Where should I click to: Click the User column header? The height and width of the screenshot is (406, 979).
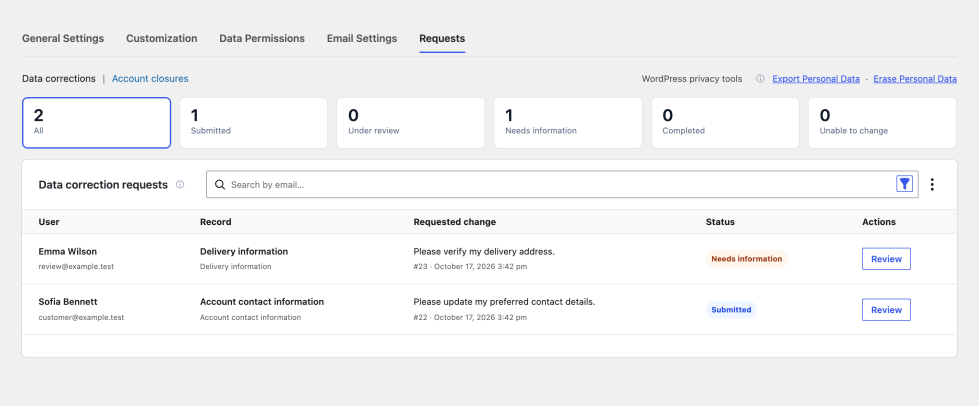(49, 222)
